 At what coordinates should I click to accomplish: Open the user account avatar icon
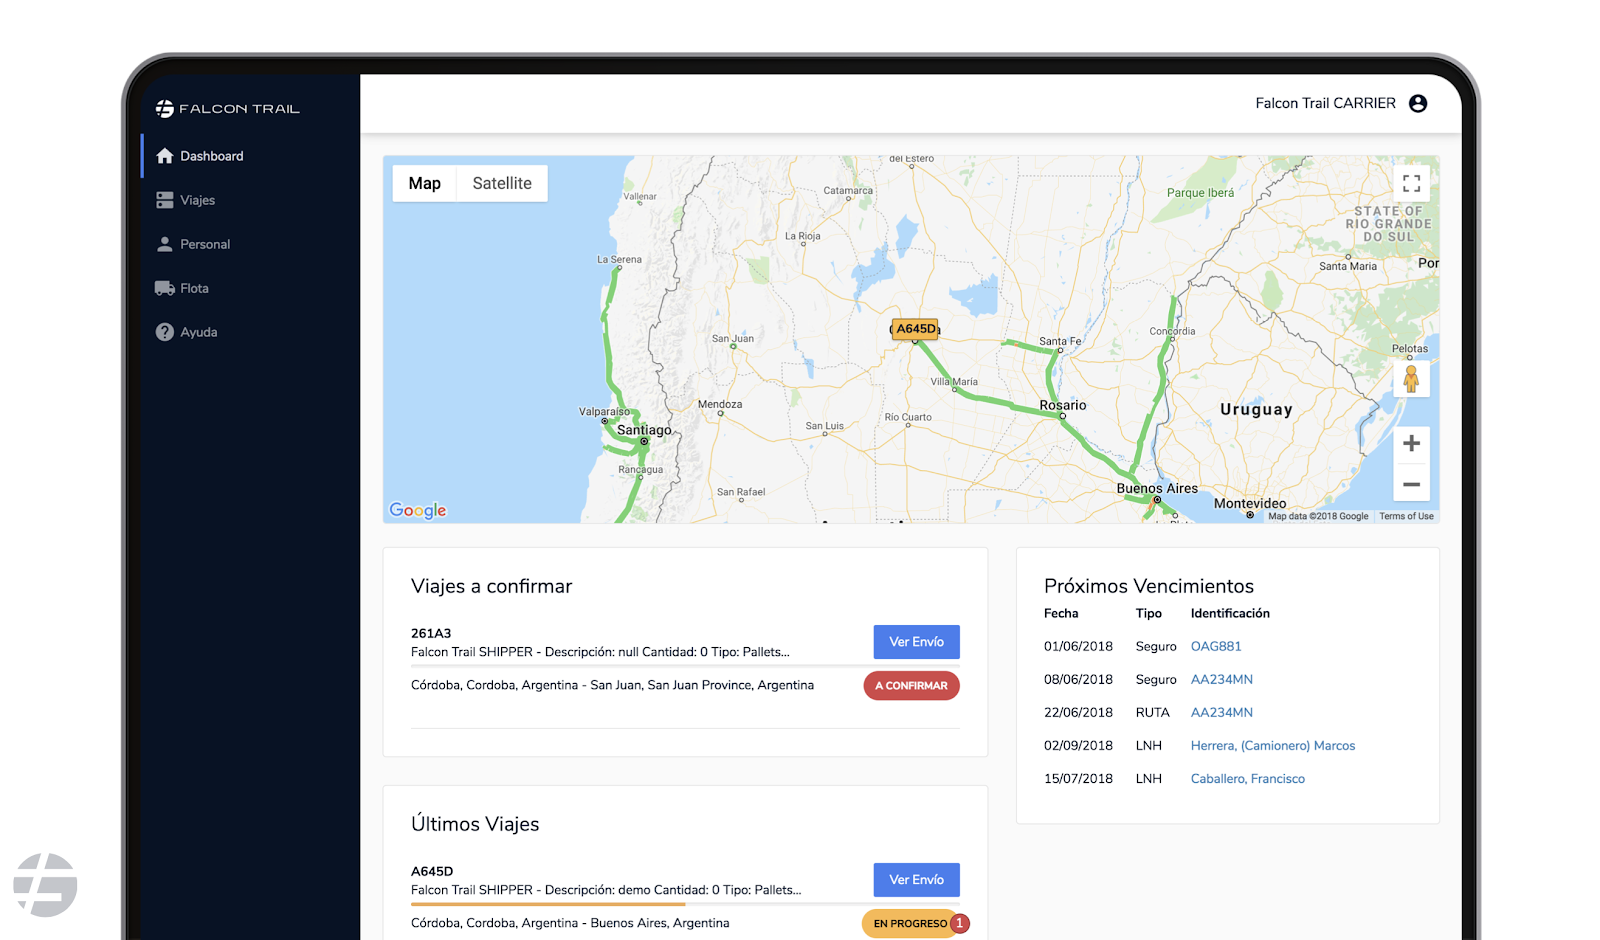pos(1418,103)
